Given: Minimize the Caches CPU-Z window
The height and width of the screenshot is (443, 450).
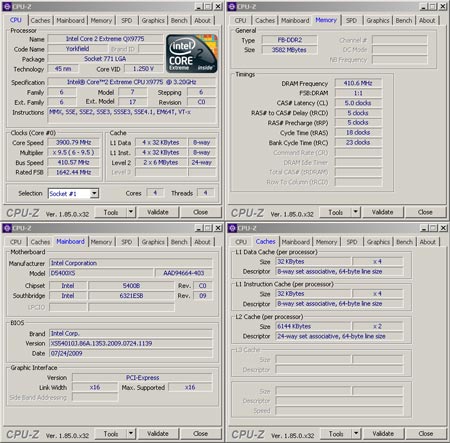Looking at the screenshot, I should click(x=424, y=228).
